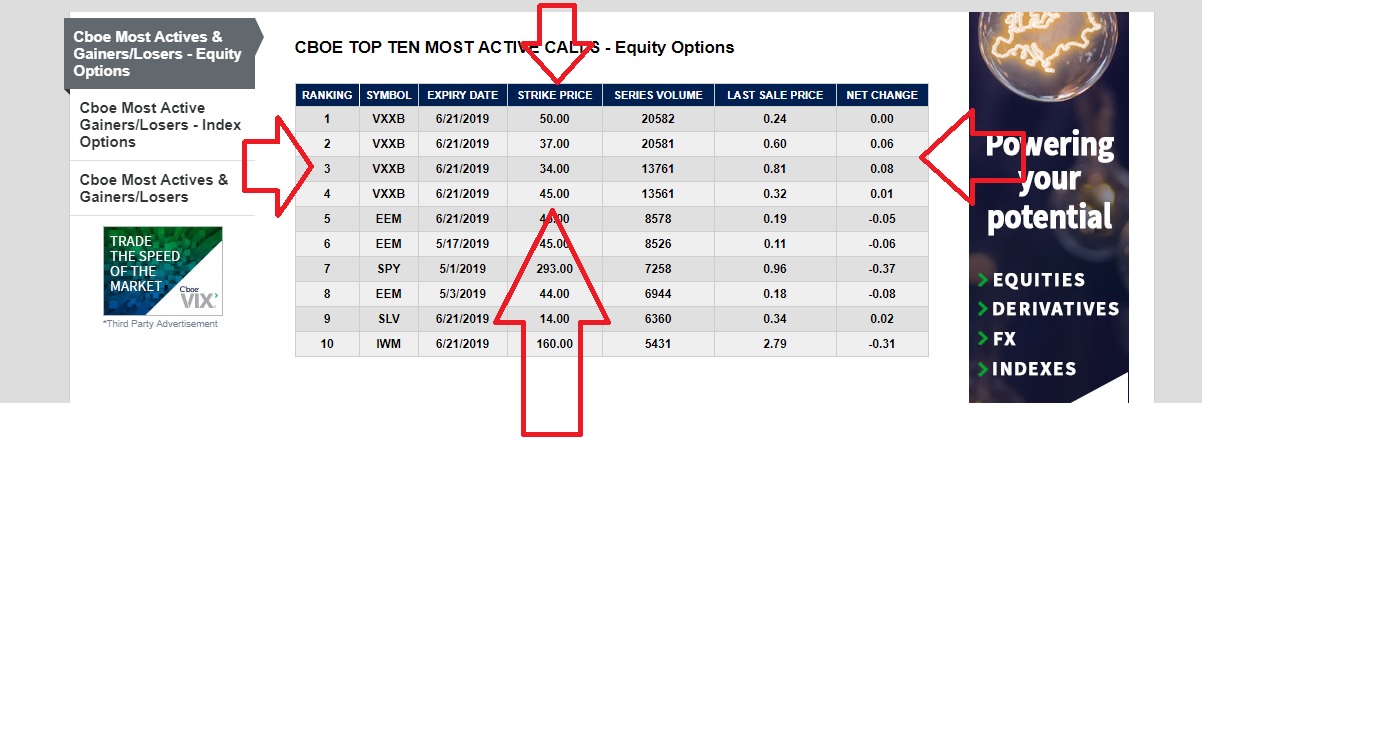1398x746 pixels.
Task: Select the IWM symbol cell
Action: 388,344
